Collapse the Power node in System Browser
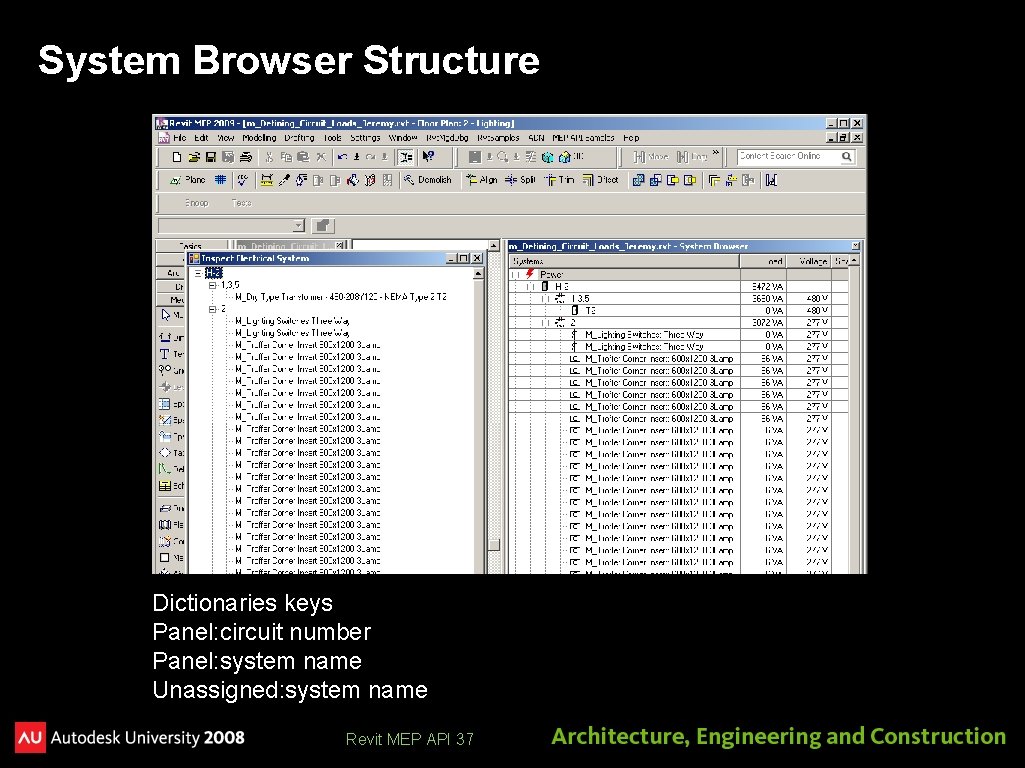 (516, 275)
